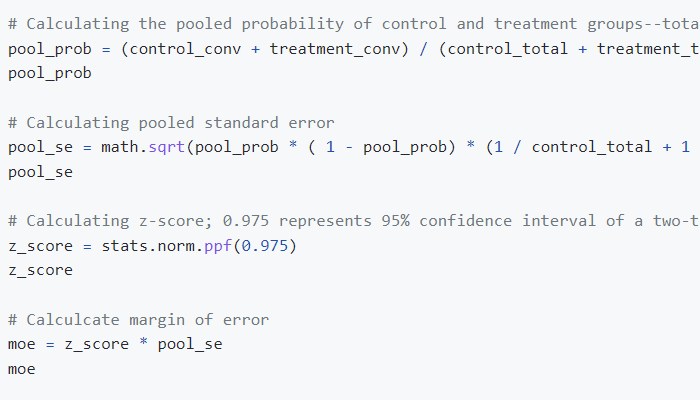The width and height of the screenshot is (700, 400).
Task: Click control_total in the pool_prob formula
Action: click(x=508, y=49)
